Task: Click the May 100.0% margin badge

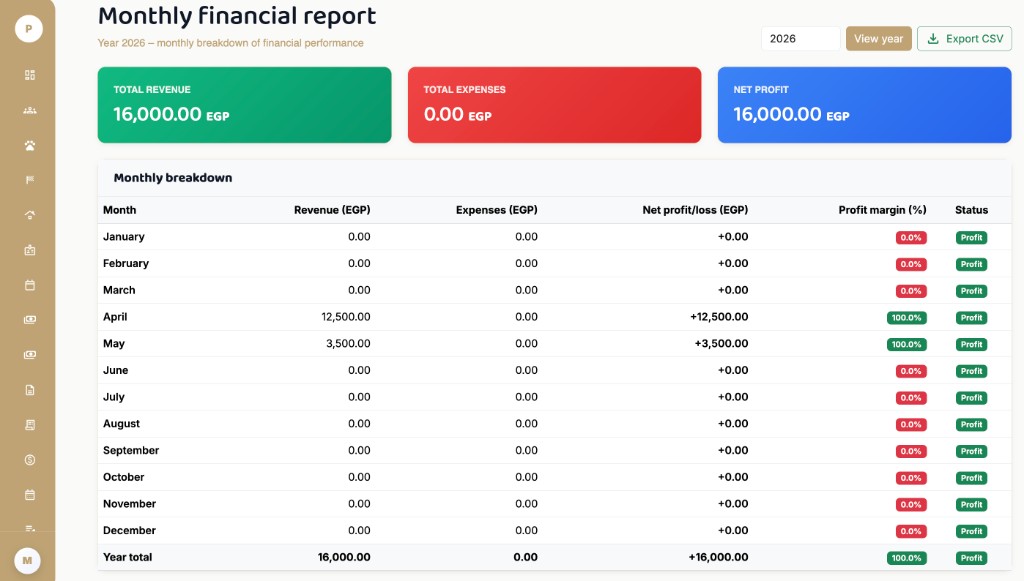Action: 906,345
